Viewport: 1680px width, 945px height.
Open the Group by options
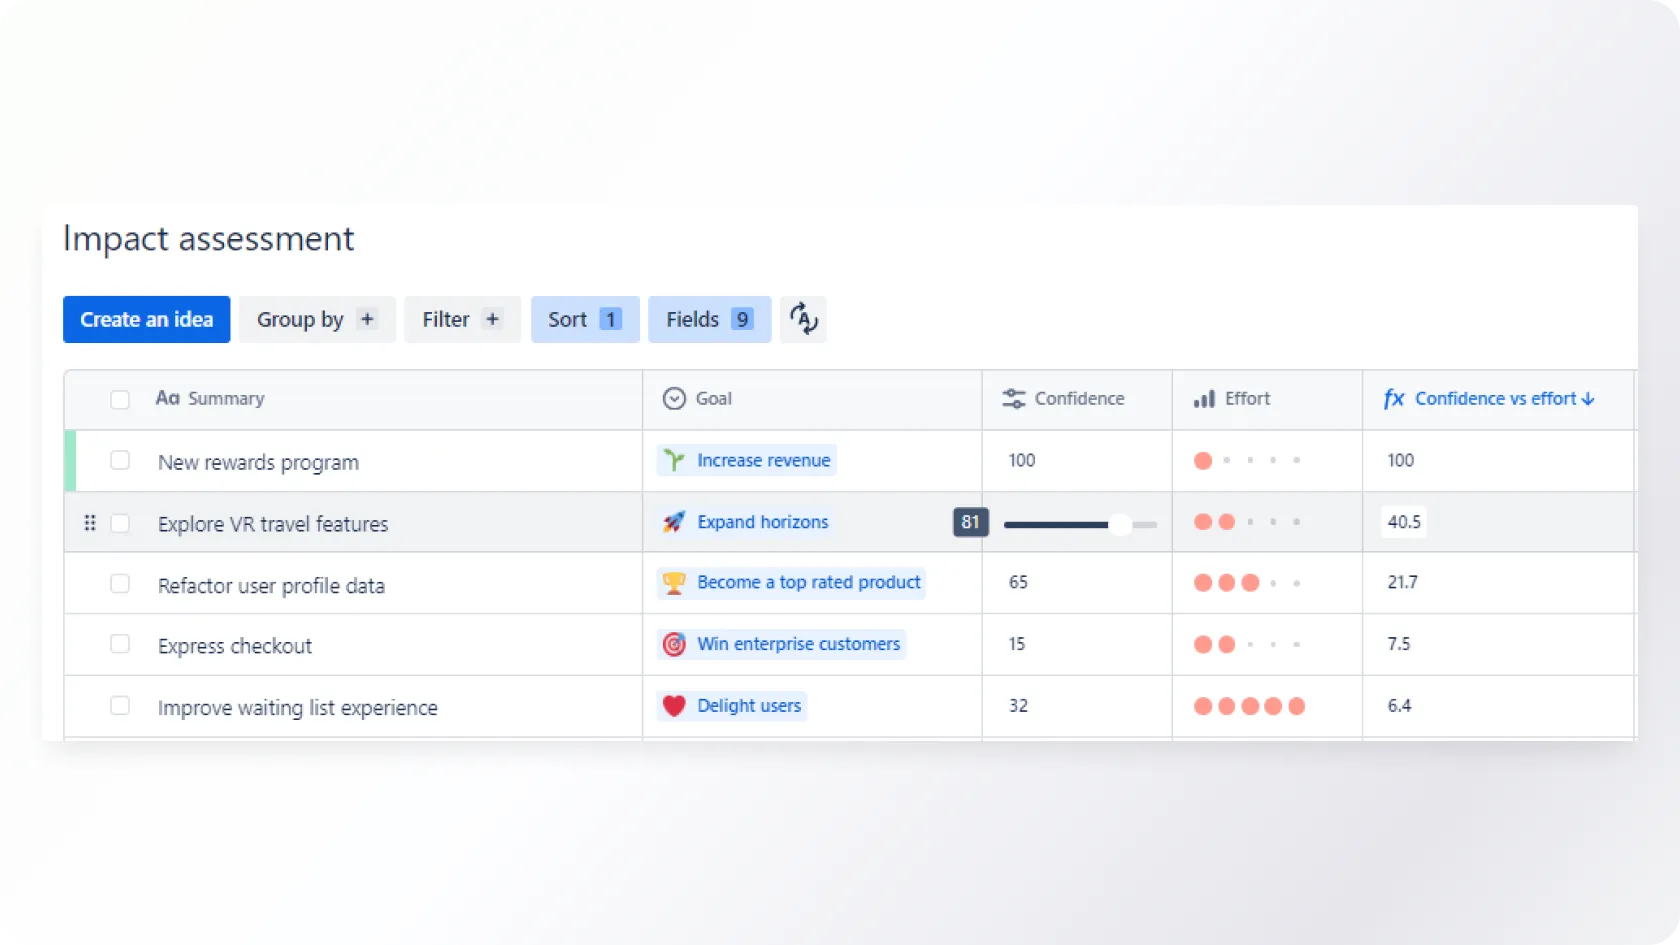click(x=316, y=319)
